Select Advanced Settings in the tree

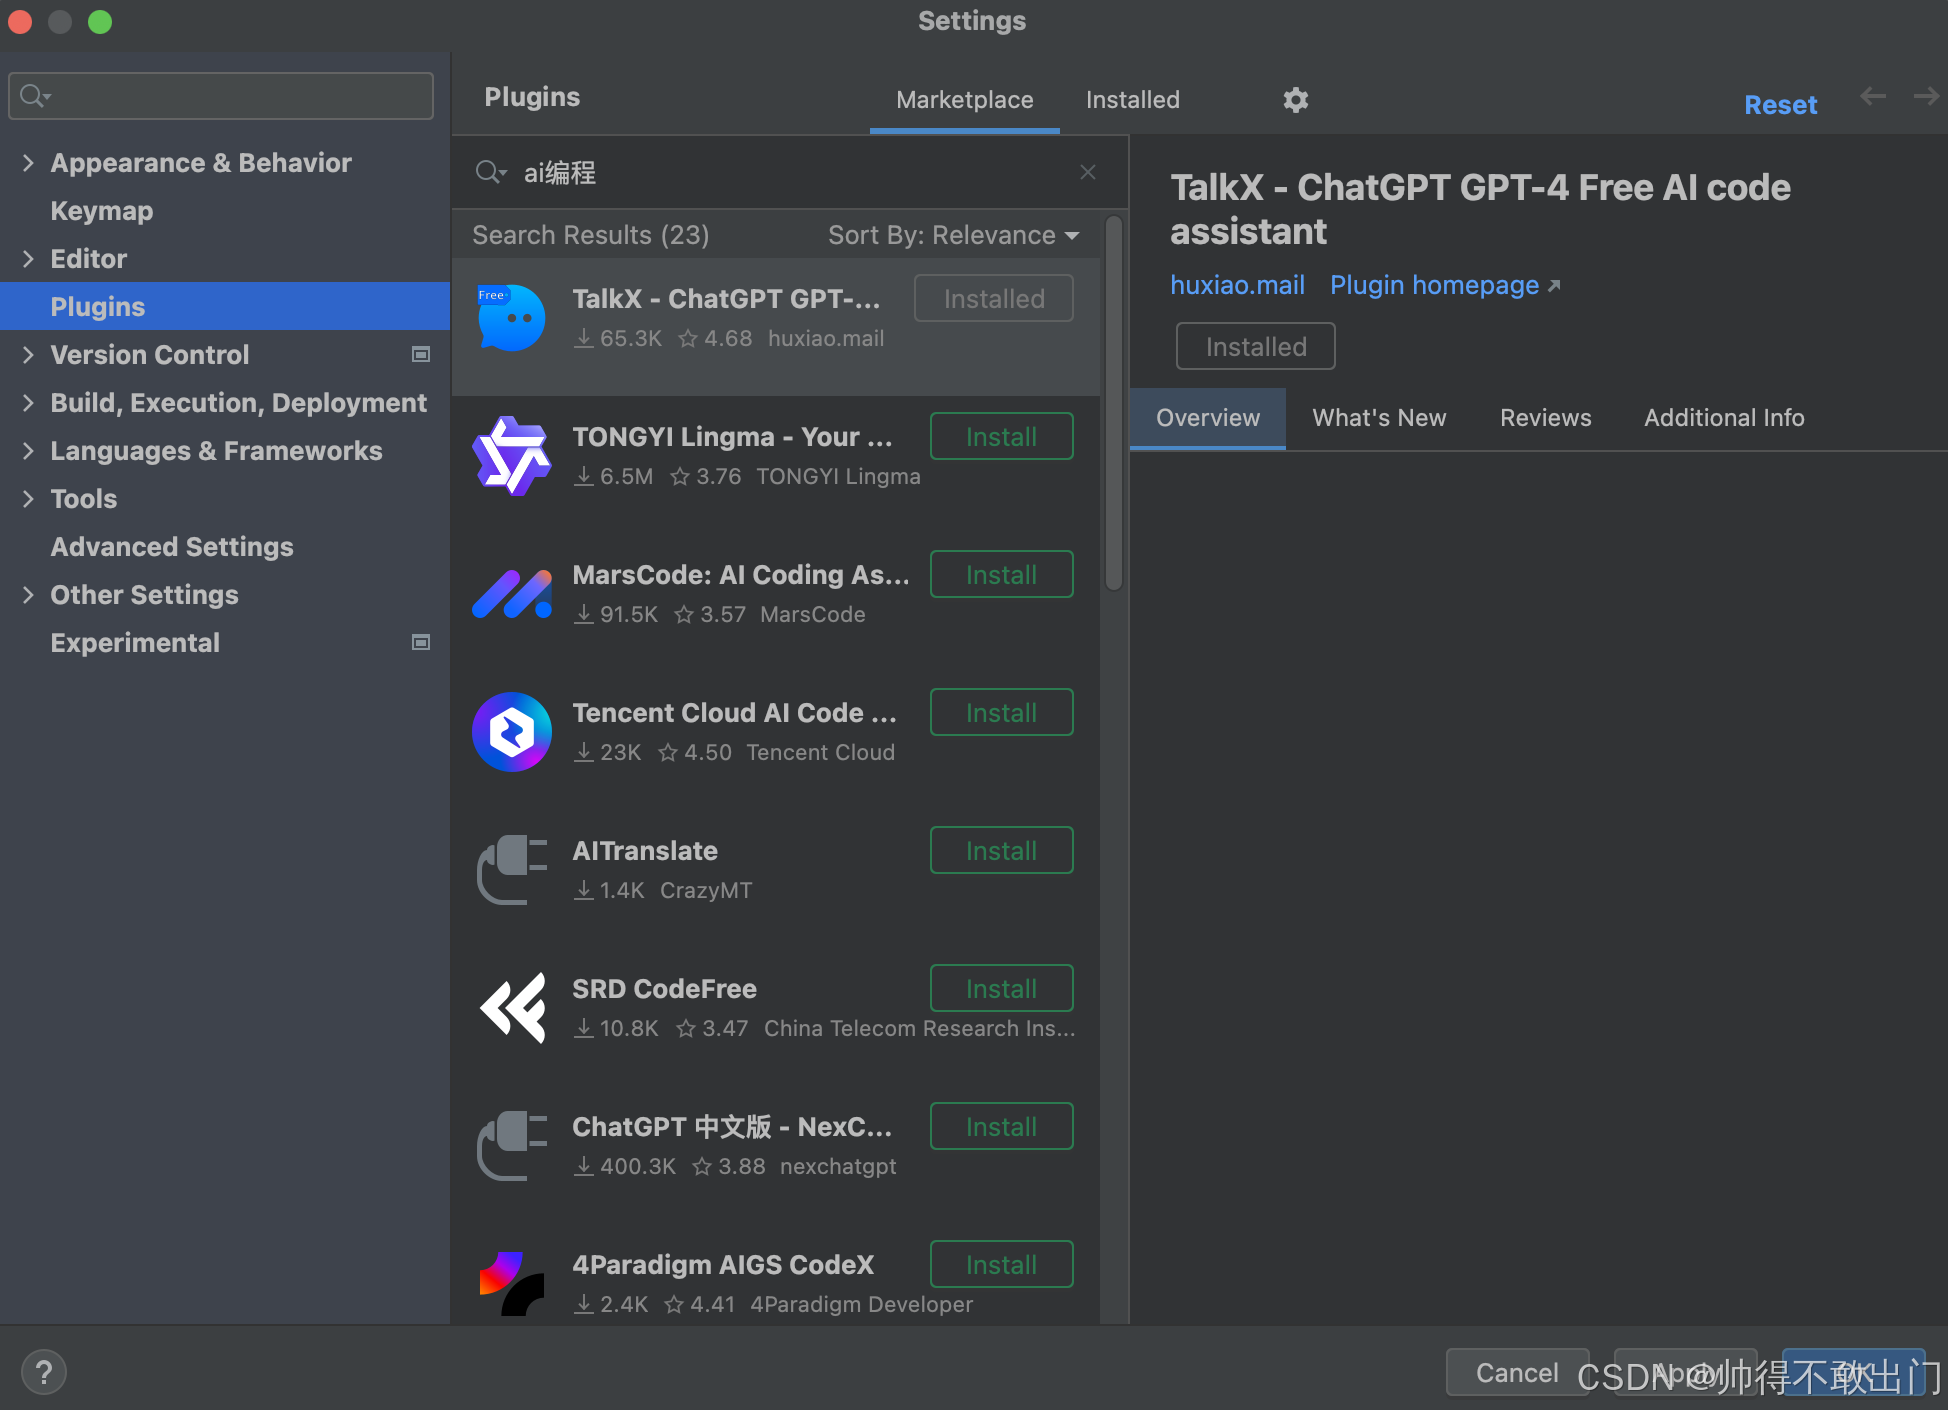coord(172,546)
